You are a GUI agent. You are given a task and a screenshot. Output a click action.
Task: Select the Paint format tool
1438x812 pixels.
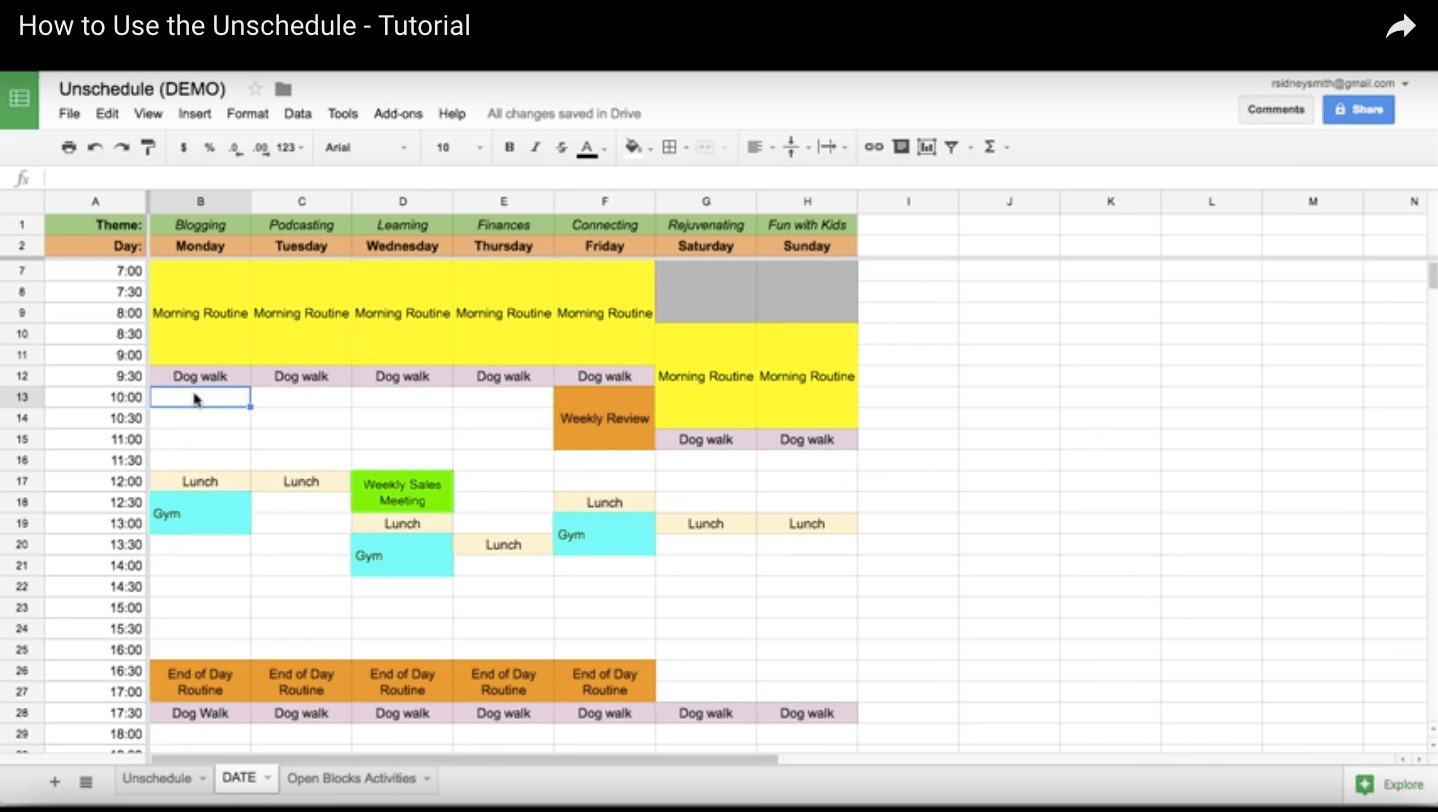pos(148,147)
